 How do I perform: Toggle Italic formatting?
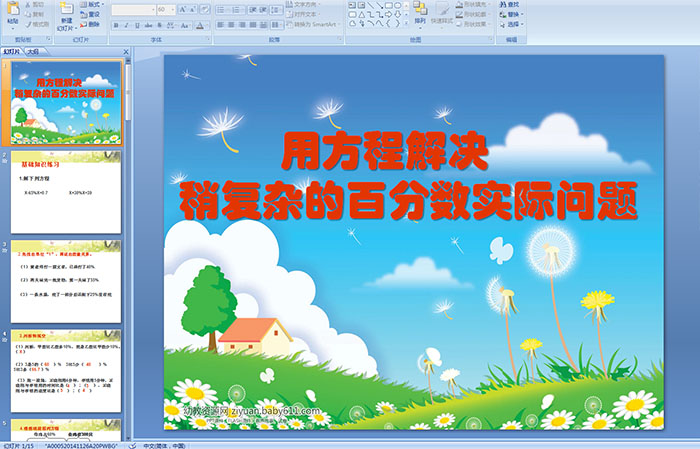point(126,25)
